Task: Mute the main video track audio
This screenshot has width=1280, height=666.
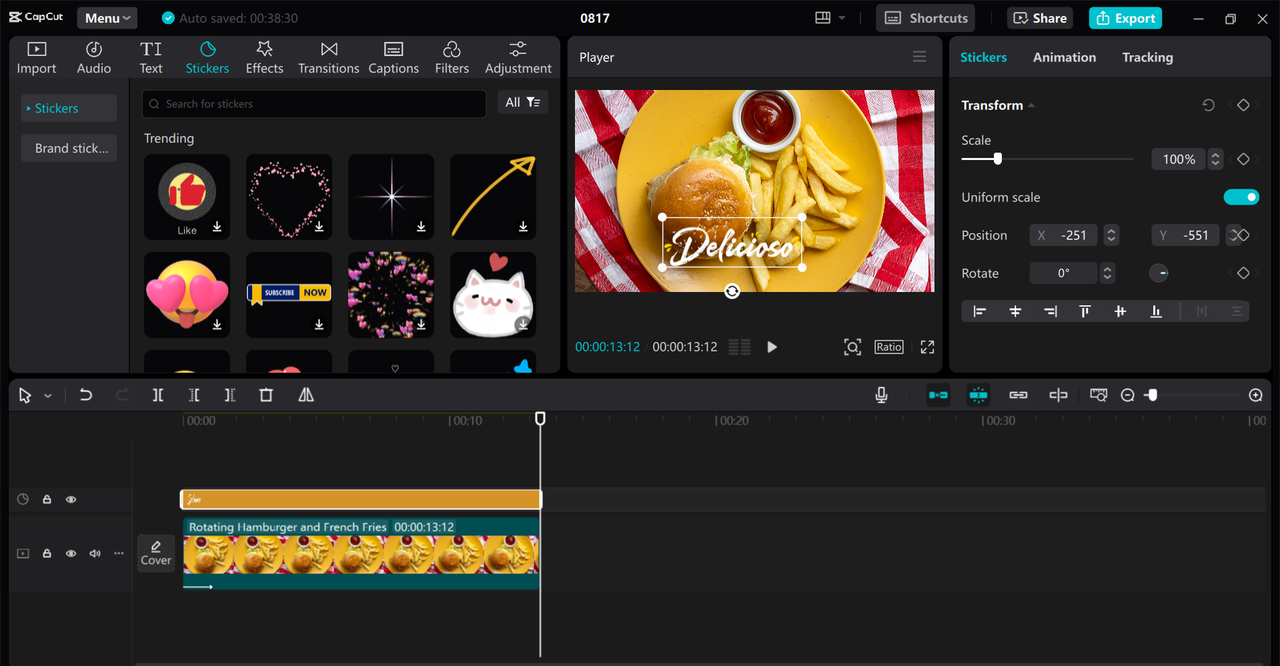Action: click(x=95, y=553)
